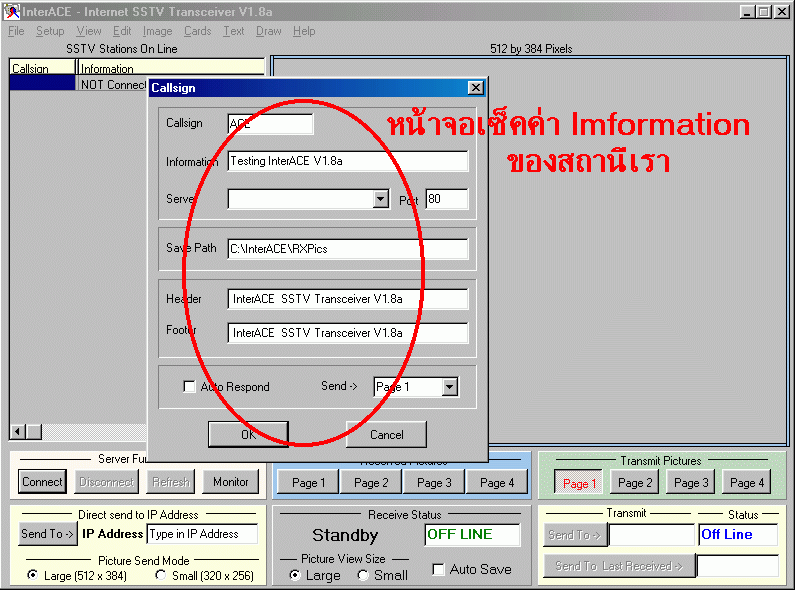Click the Callsign column header

tap(43, 67)
